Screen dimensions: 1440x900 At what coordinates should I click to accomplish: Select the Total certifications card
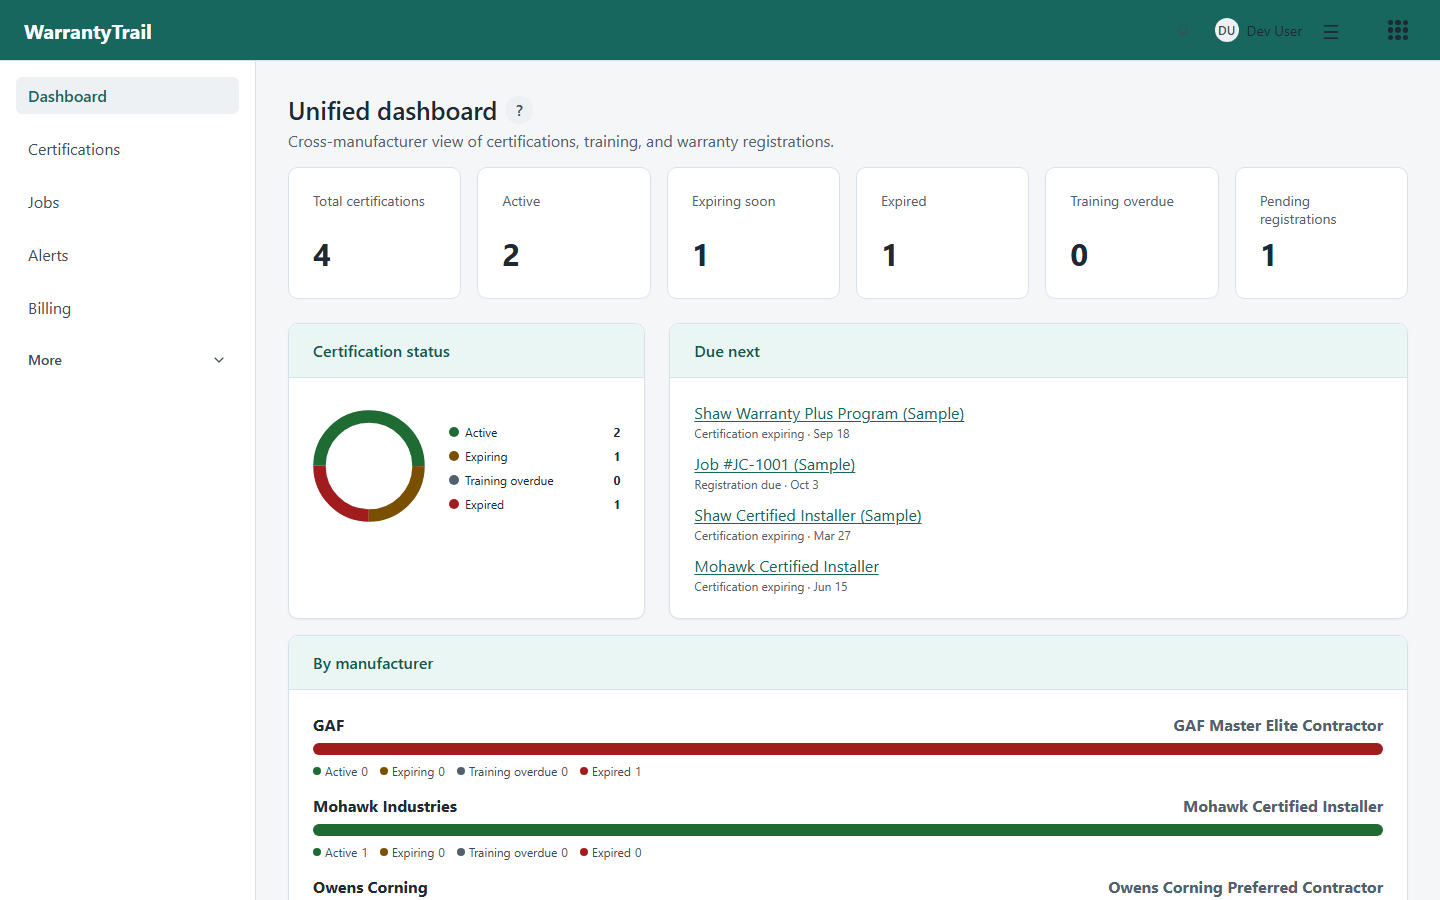[x=374, y=233]
